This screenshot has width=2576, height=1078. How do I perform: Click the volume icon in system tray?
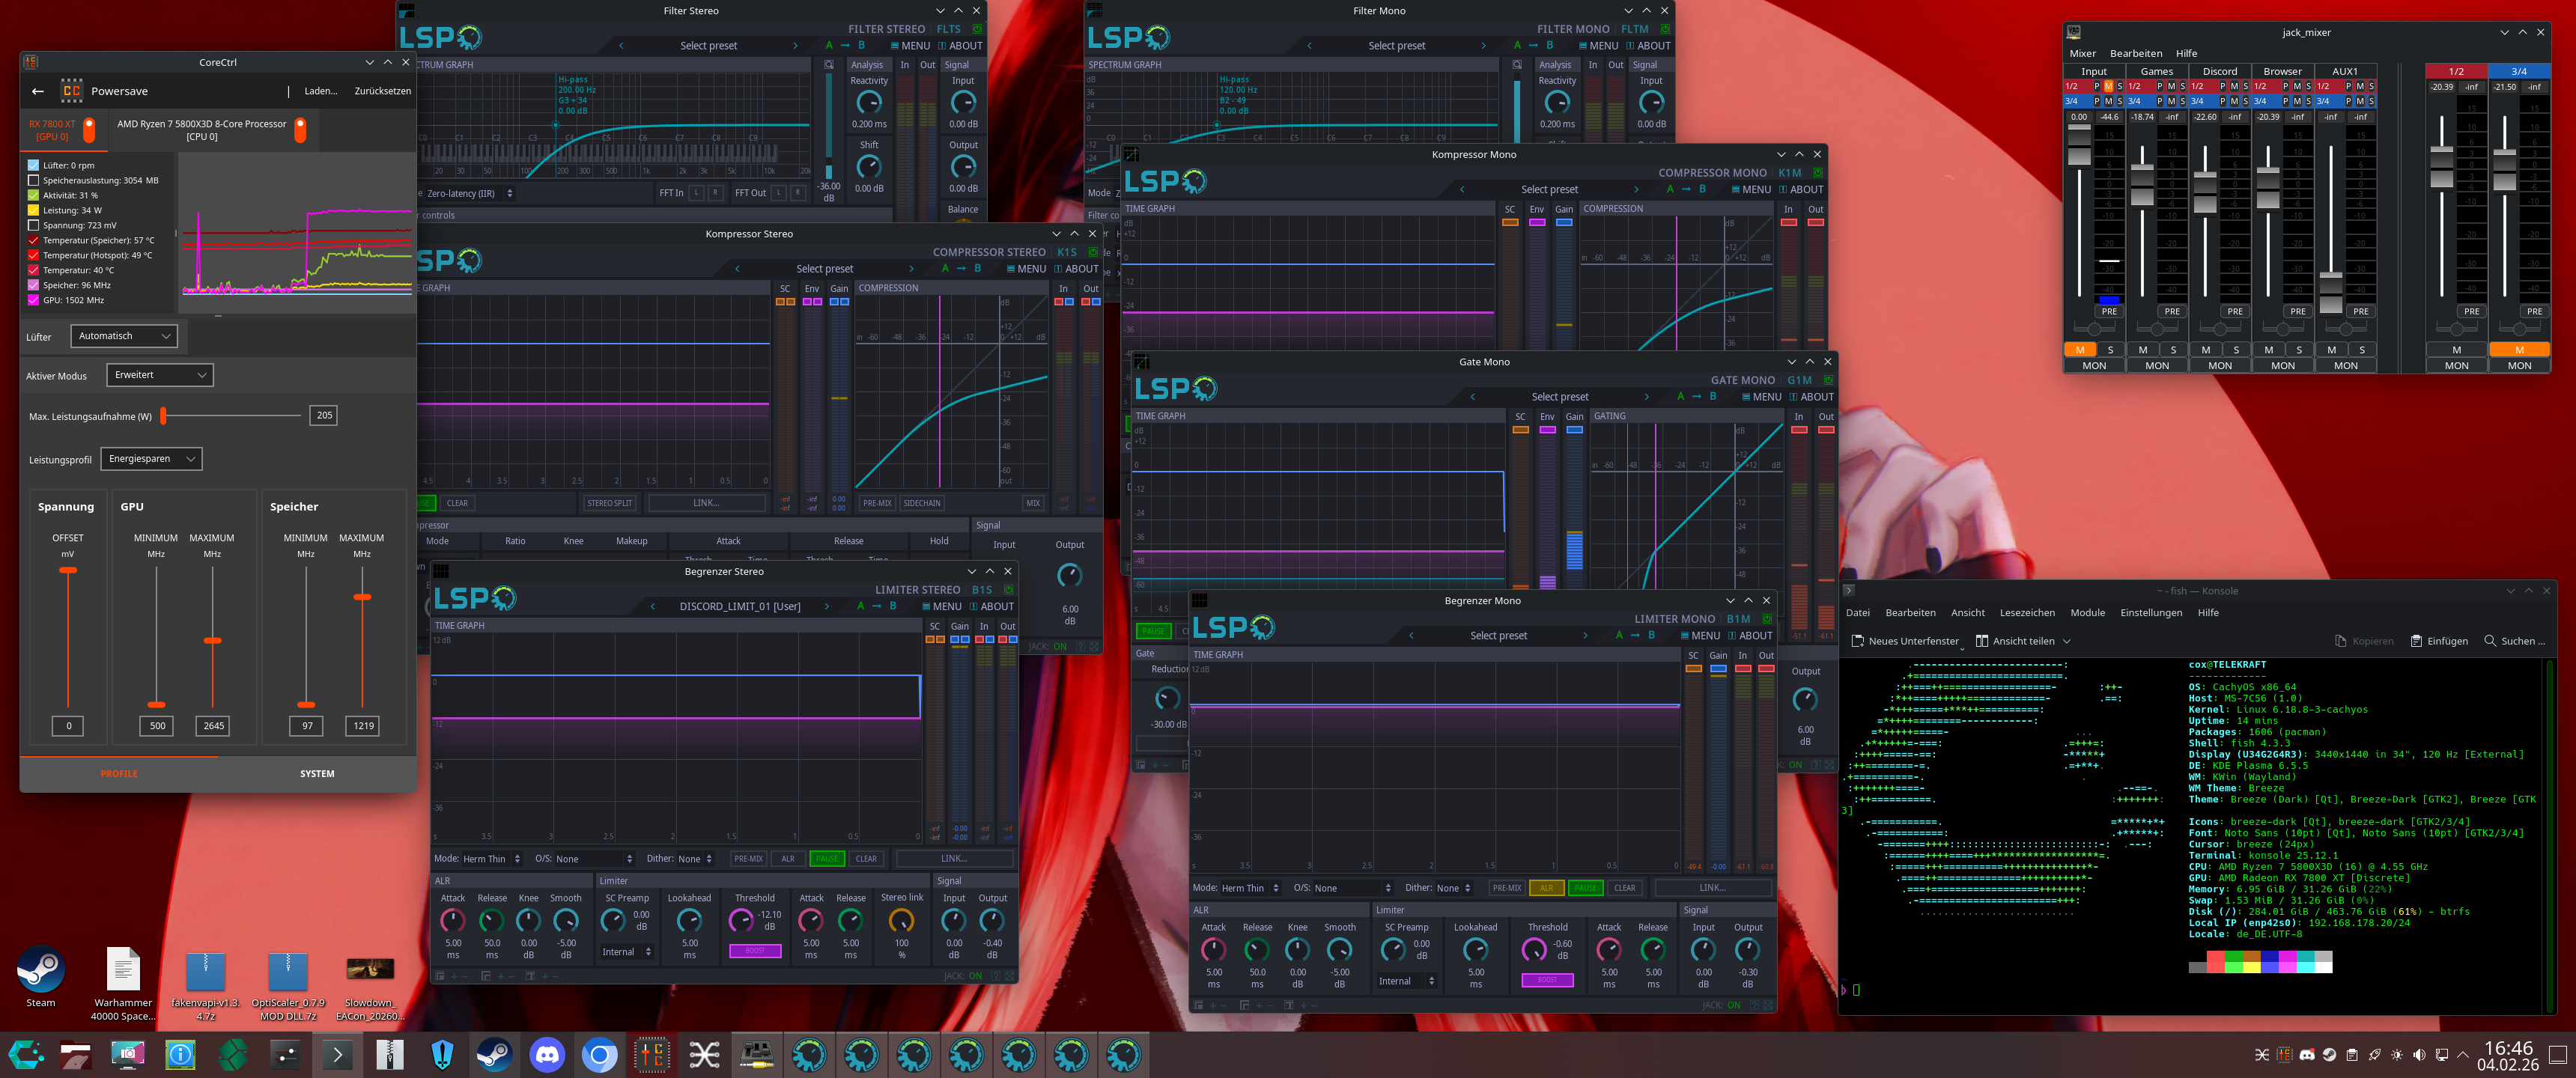2419,1055
